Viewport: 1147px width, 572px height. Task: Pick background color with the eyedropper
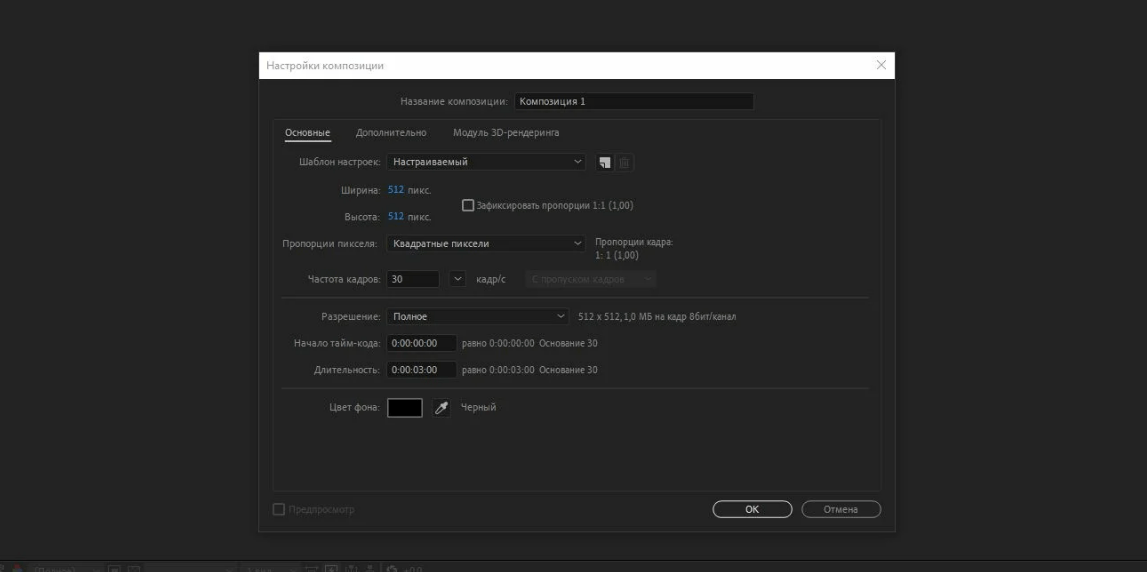[441, 408]
